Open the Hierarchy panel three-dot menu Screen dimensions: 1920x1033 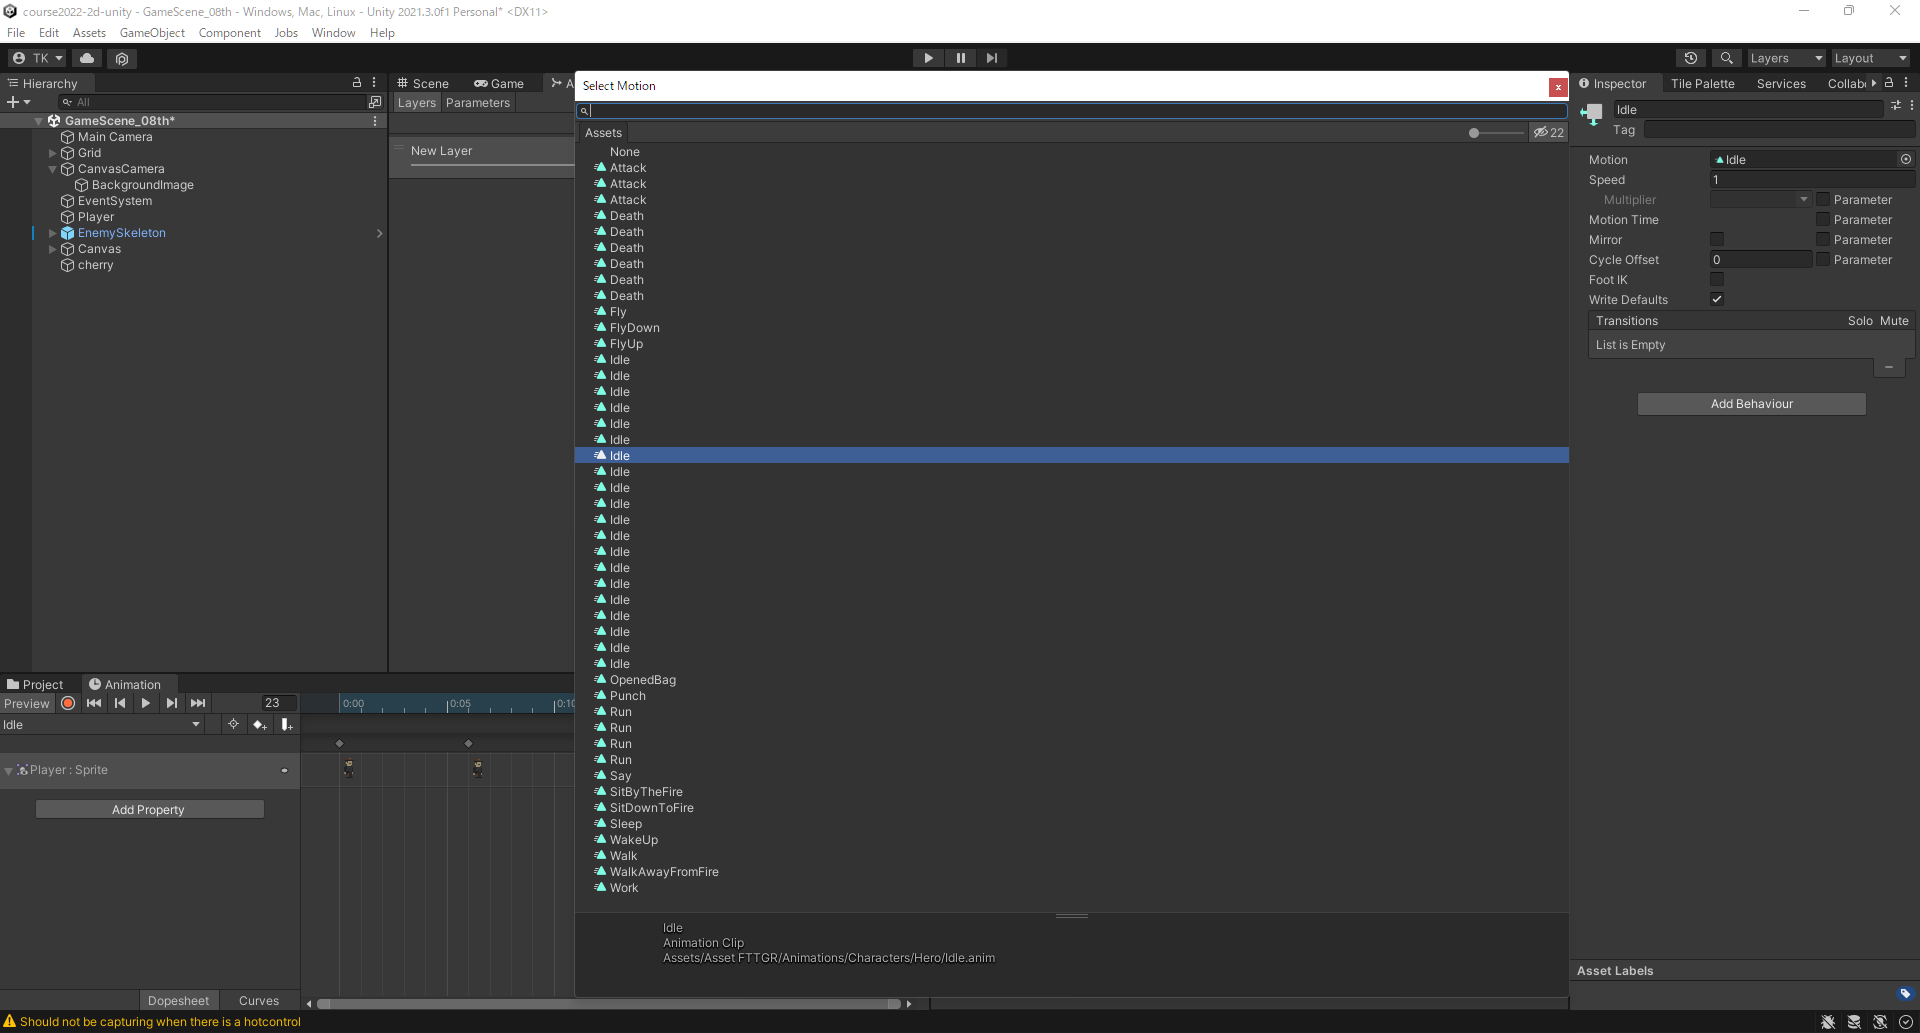[375, 83]
